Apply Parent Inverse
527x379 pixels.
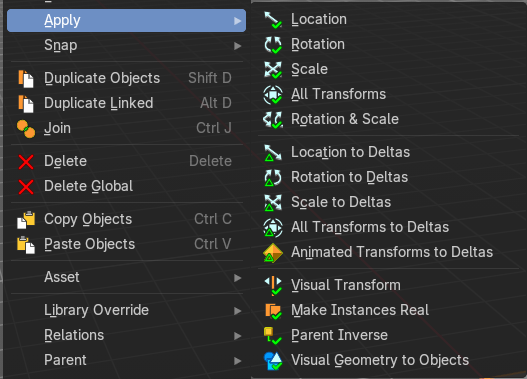389,335
